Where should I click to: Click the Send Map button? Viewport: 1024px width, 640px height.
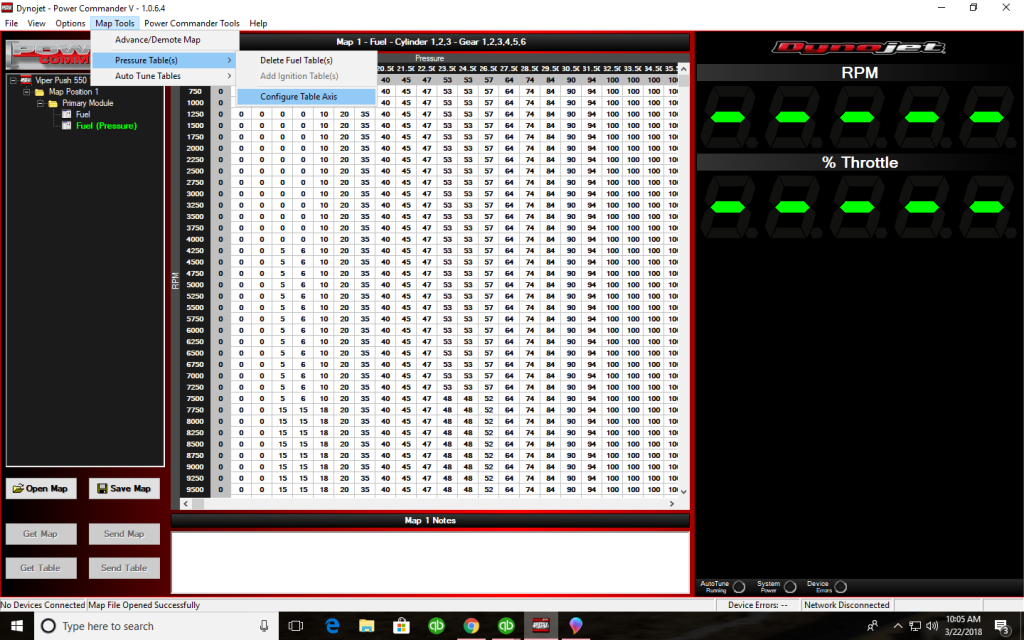124,534
